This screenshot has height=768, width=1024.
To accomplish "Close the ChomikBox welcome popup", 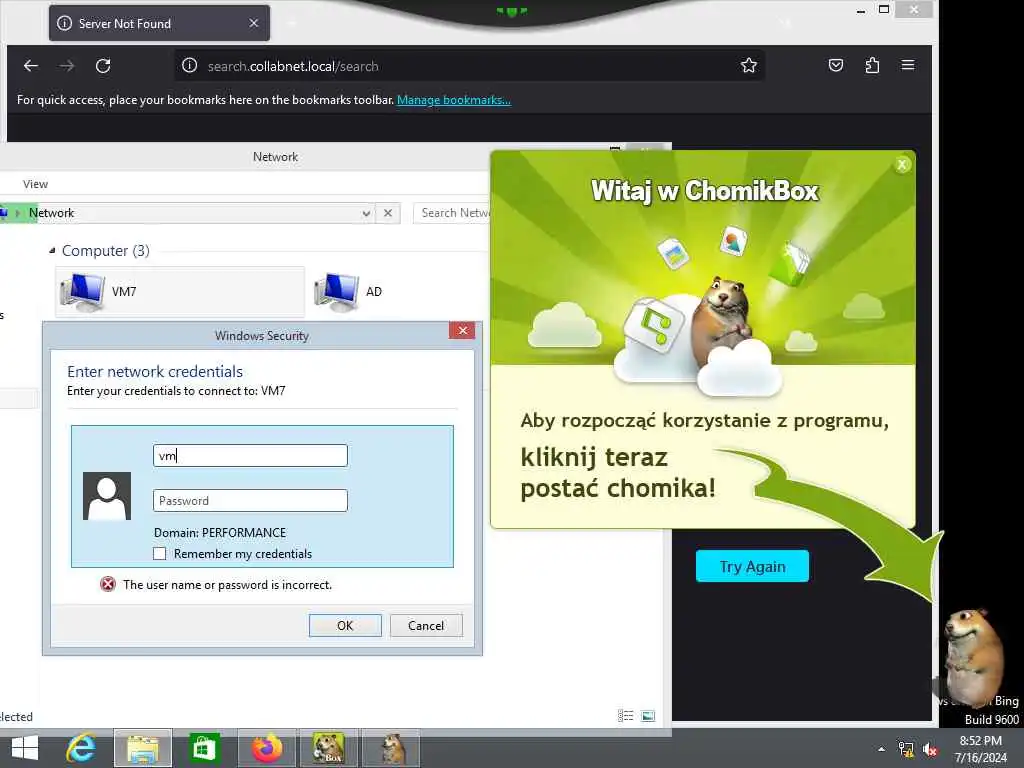I will (x=902, y=165).
